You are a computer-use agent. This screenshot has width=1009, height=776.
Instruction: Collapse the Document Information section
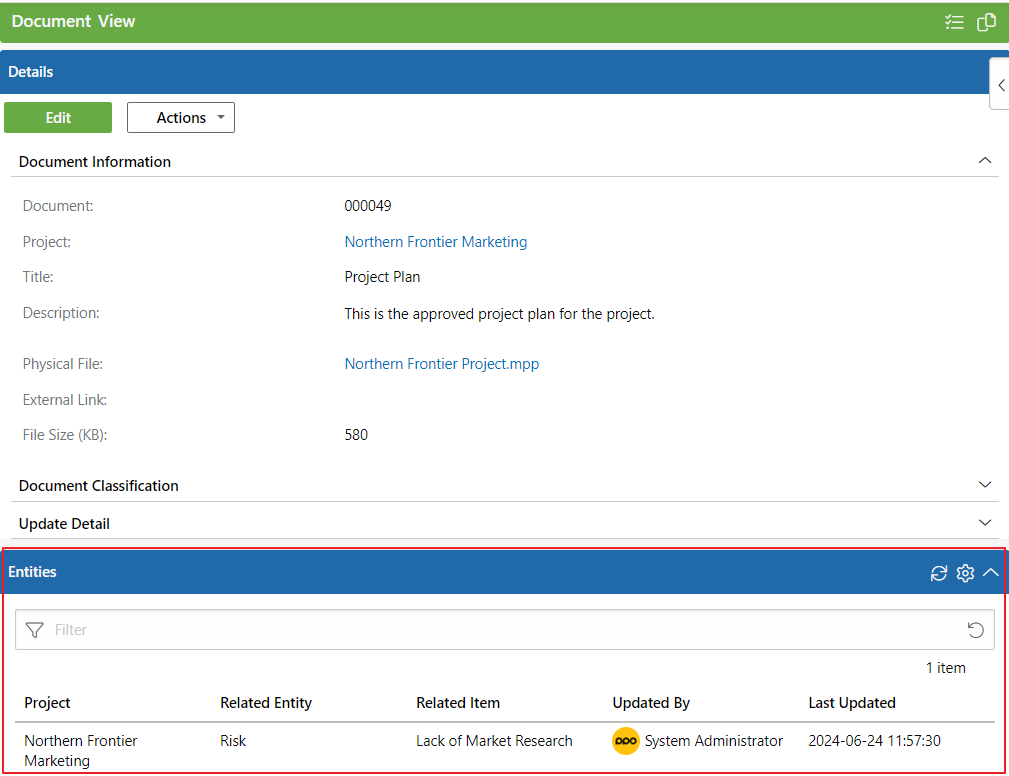click(985, 161)
